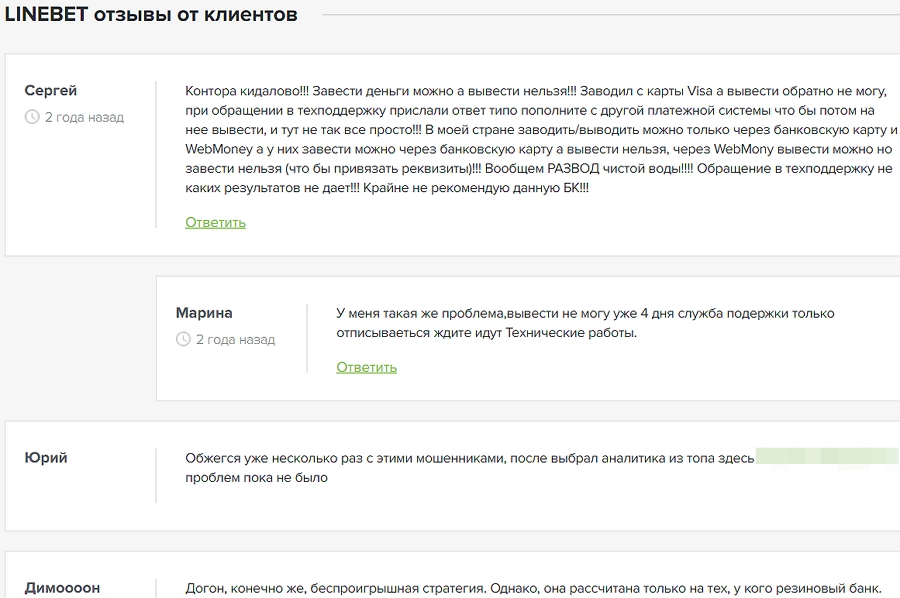Click the LINEBET отзывы от клиентов heading
This screenshot has width=900, height=598.
(151, 15)
